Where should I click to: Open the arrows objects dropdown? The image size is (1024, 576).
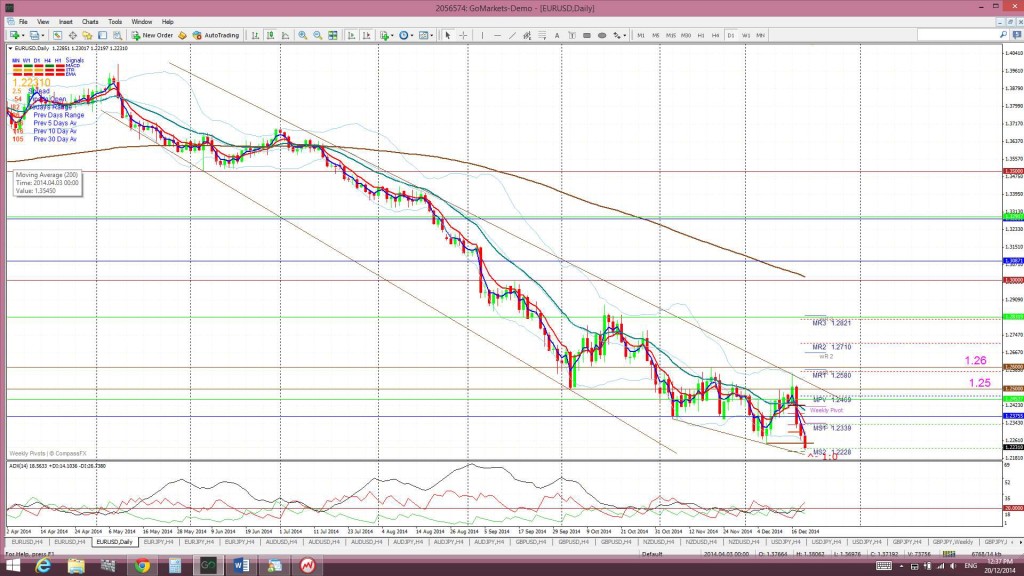[x=619, y=35]
